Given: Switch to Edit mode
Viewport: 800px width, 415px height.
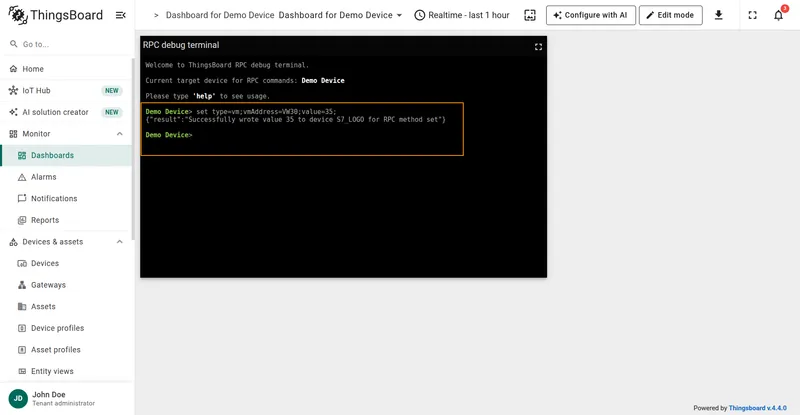Looking at the screenshot, I should [x=670, y=15].
